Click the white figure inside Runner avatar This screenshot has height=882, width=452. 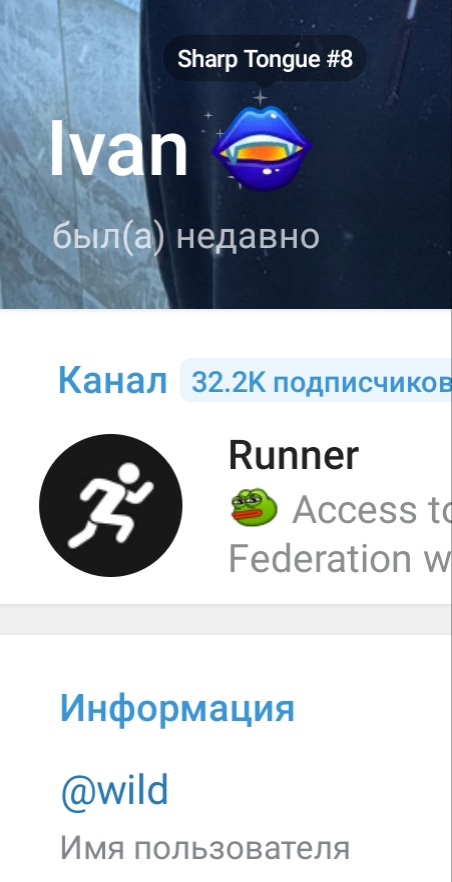(110, 505)
